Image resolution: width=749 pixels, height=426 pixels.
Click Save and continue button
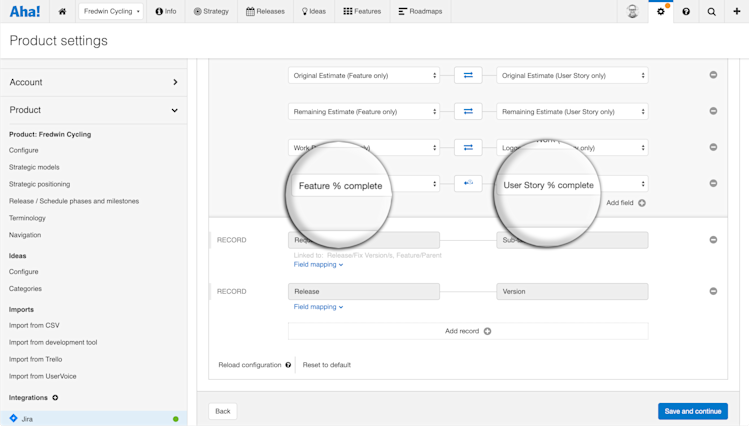click(693, 411)
